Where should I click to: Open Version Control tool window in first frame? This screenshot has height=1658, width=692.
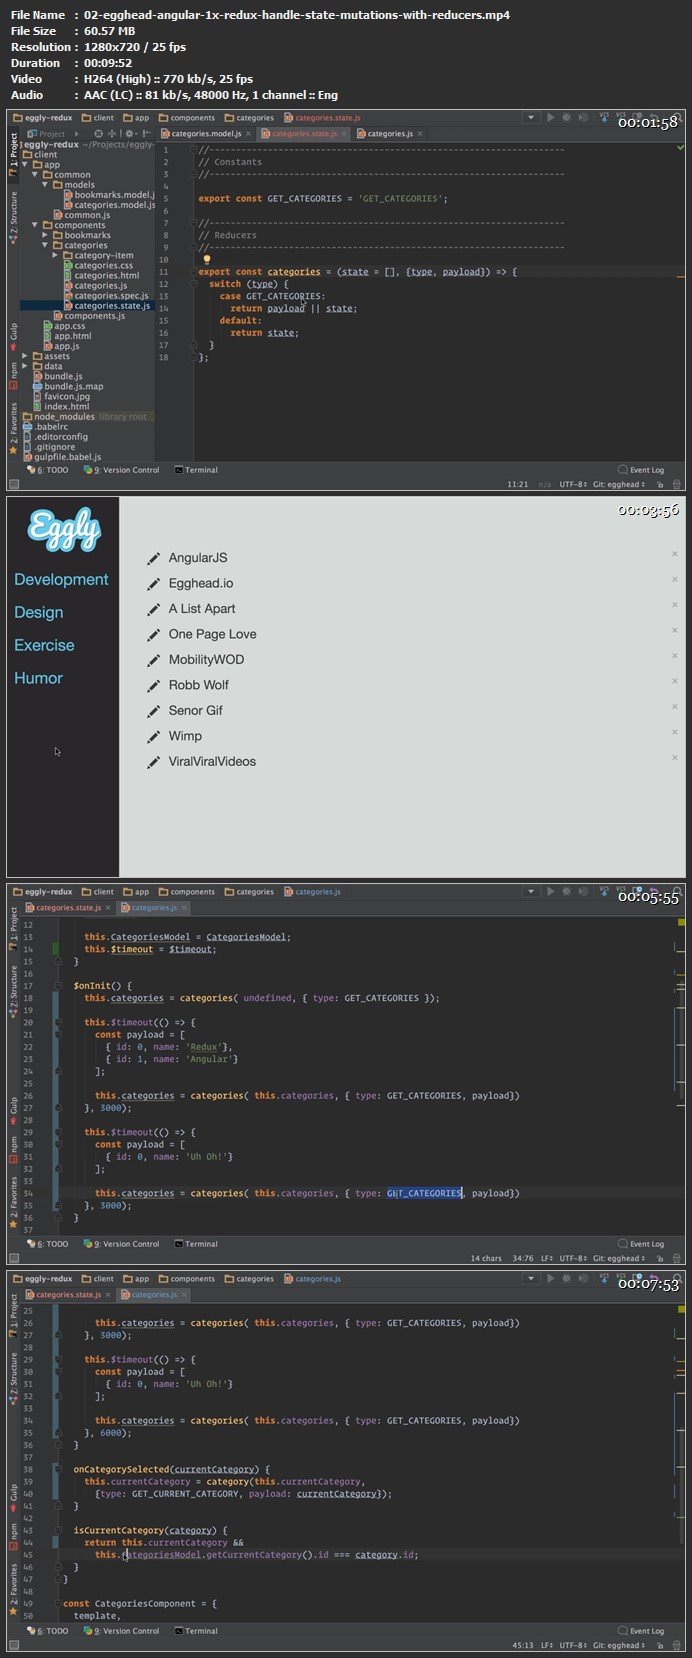pos(122,470)
